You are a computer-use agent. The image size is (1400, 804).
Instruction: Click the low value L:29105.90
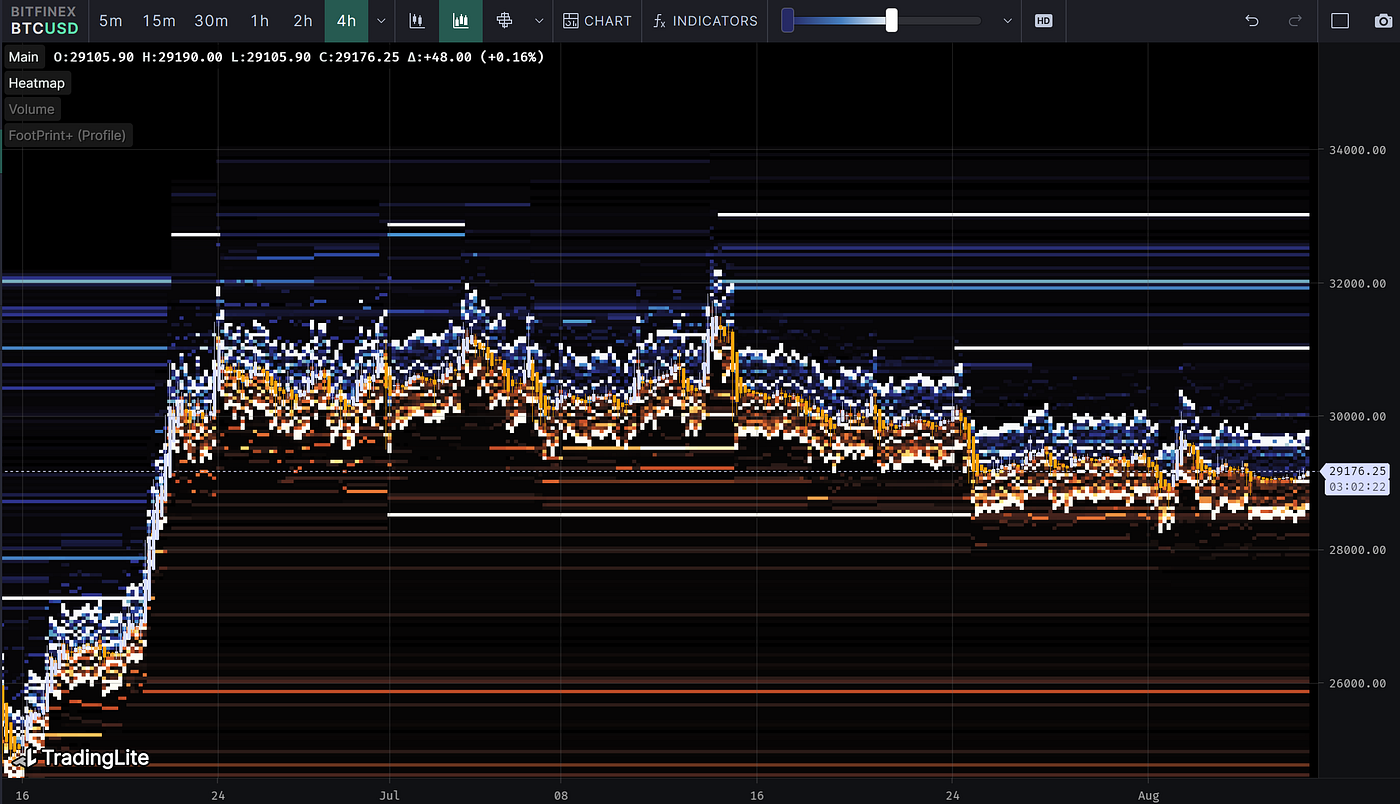(x=271, y=57)
